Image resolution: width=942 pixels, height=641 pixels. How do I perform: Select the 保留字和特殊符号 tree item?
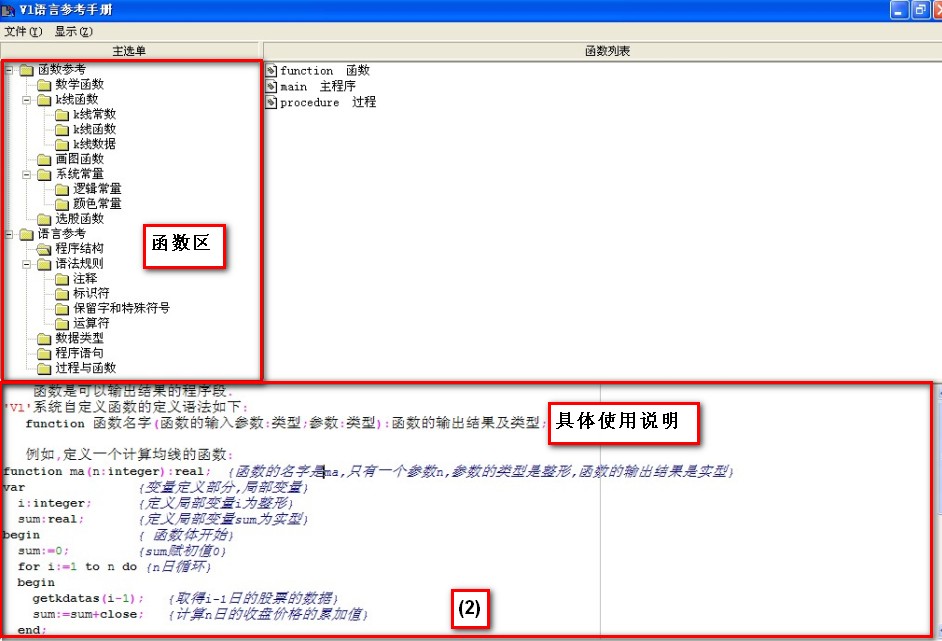point(121,308)
